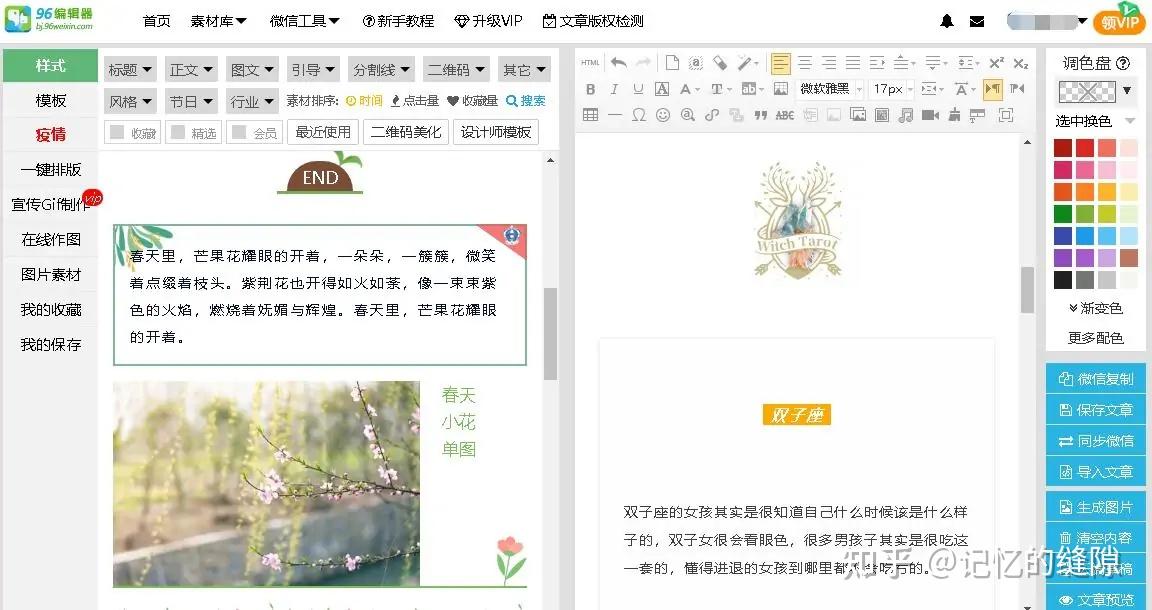Image resolution: width=1152 pixels, height=610 pixels.
Task: Click the eraser clear-formatting icon
Action: click(720, 63)
